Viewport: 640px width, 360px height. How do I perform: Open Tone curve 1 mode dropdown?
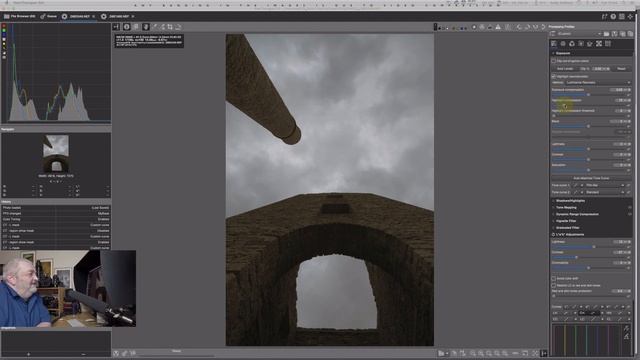(x=605, y=185)
